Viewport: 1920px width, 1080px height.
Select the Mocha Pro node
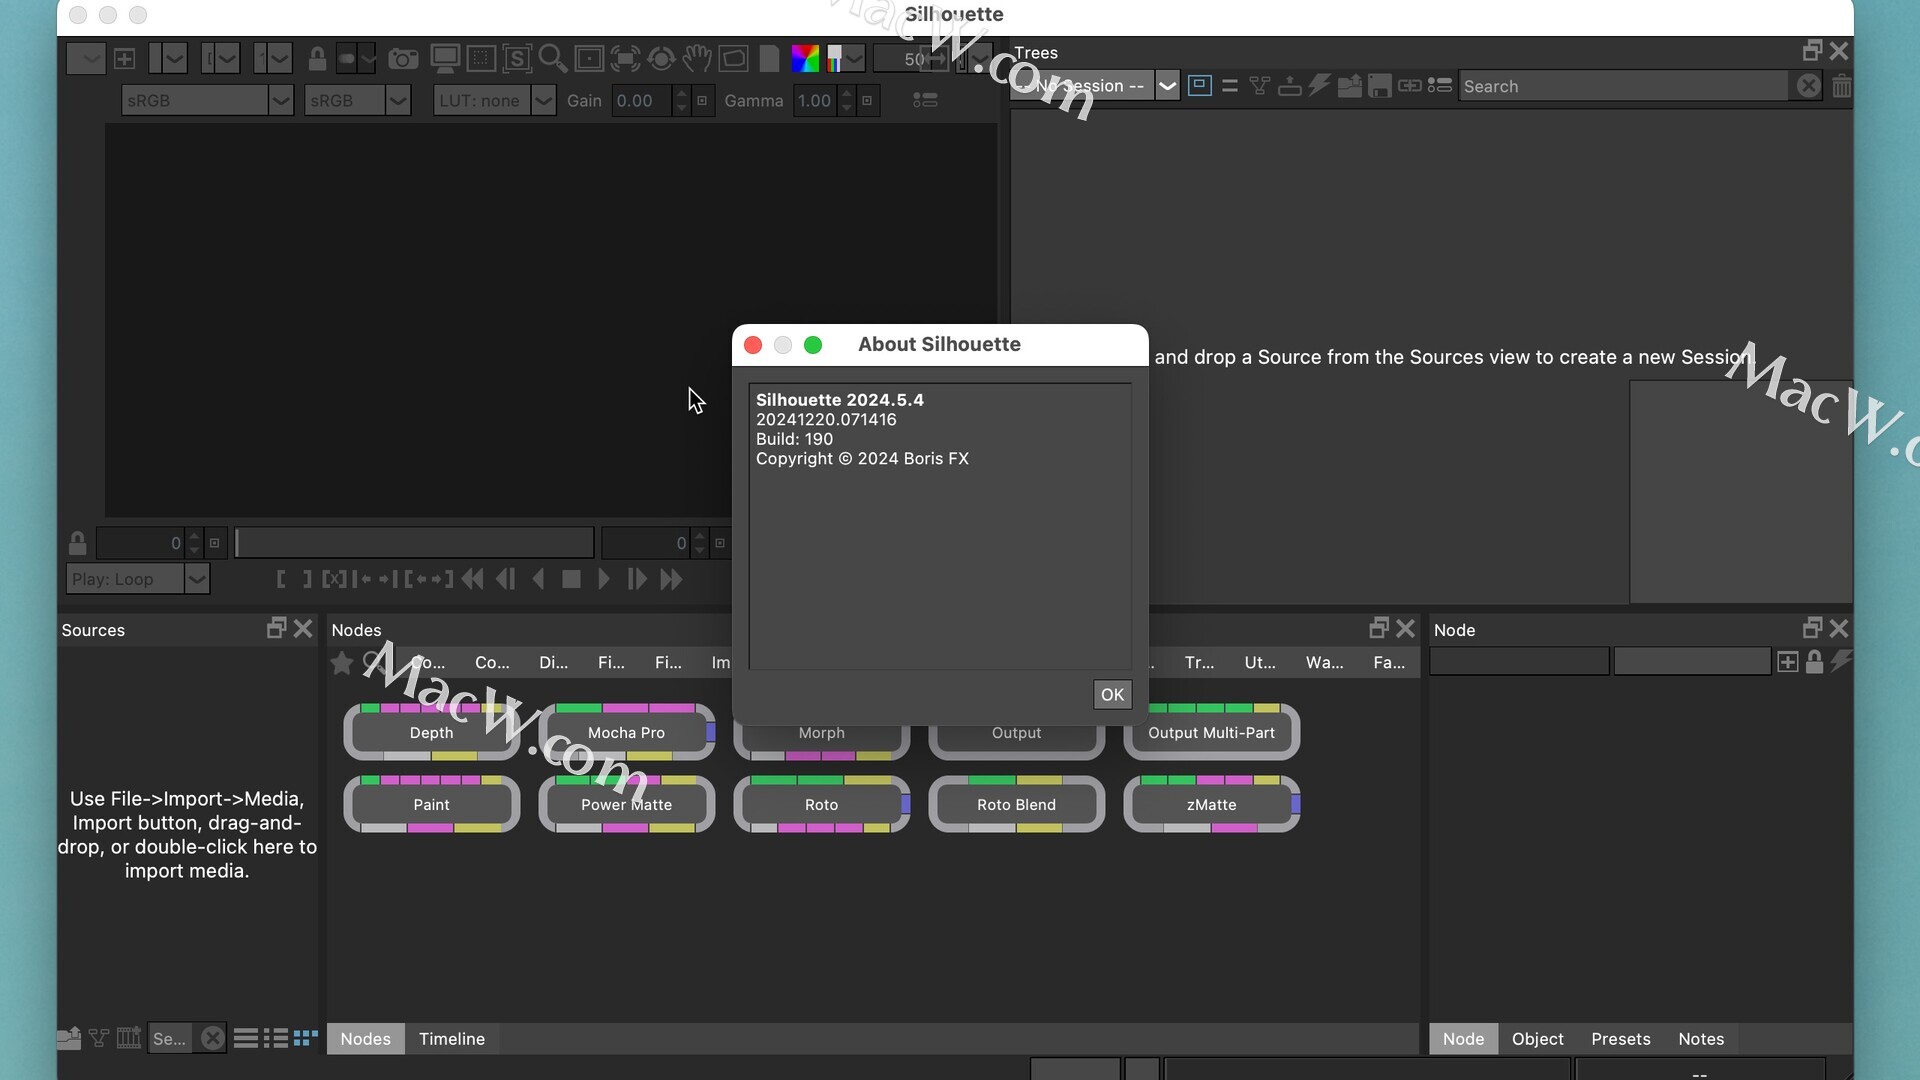(627, 733)
